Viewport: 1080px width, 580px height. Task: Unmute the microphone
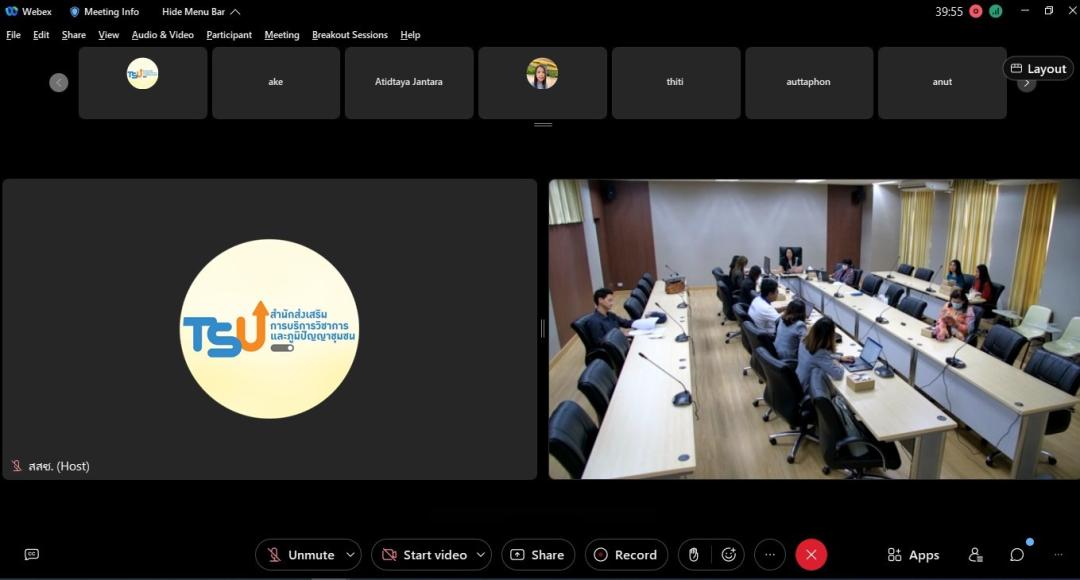click(x=300, y=555)
